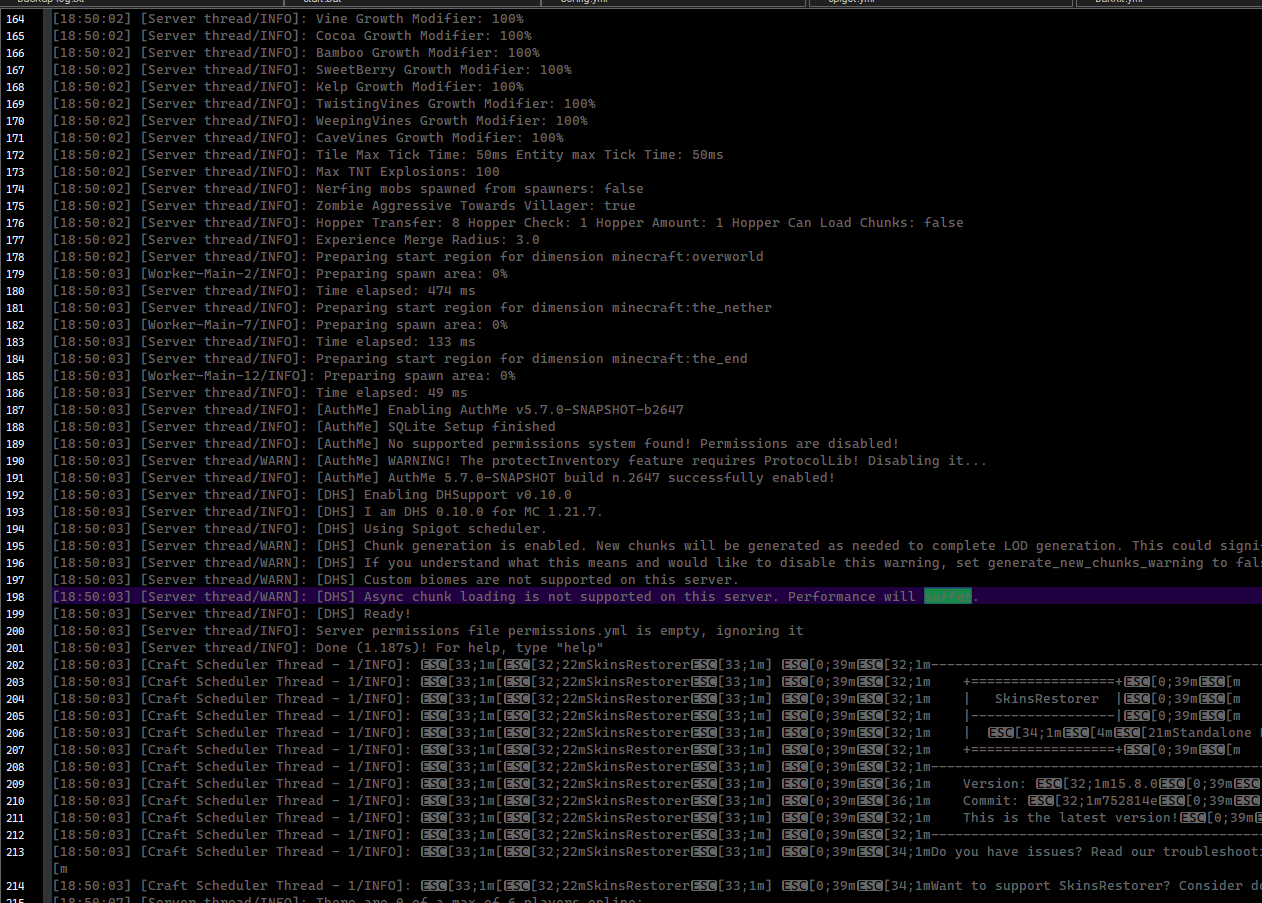Click "Chunk generation is enabled." warning text
The width and height of the screenshot is (1262, 903).
point(476,546)
